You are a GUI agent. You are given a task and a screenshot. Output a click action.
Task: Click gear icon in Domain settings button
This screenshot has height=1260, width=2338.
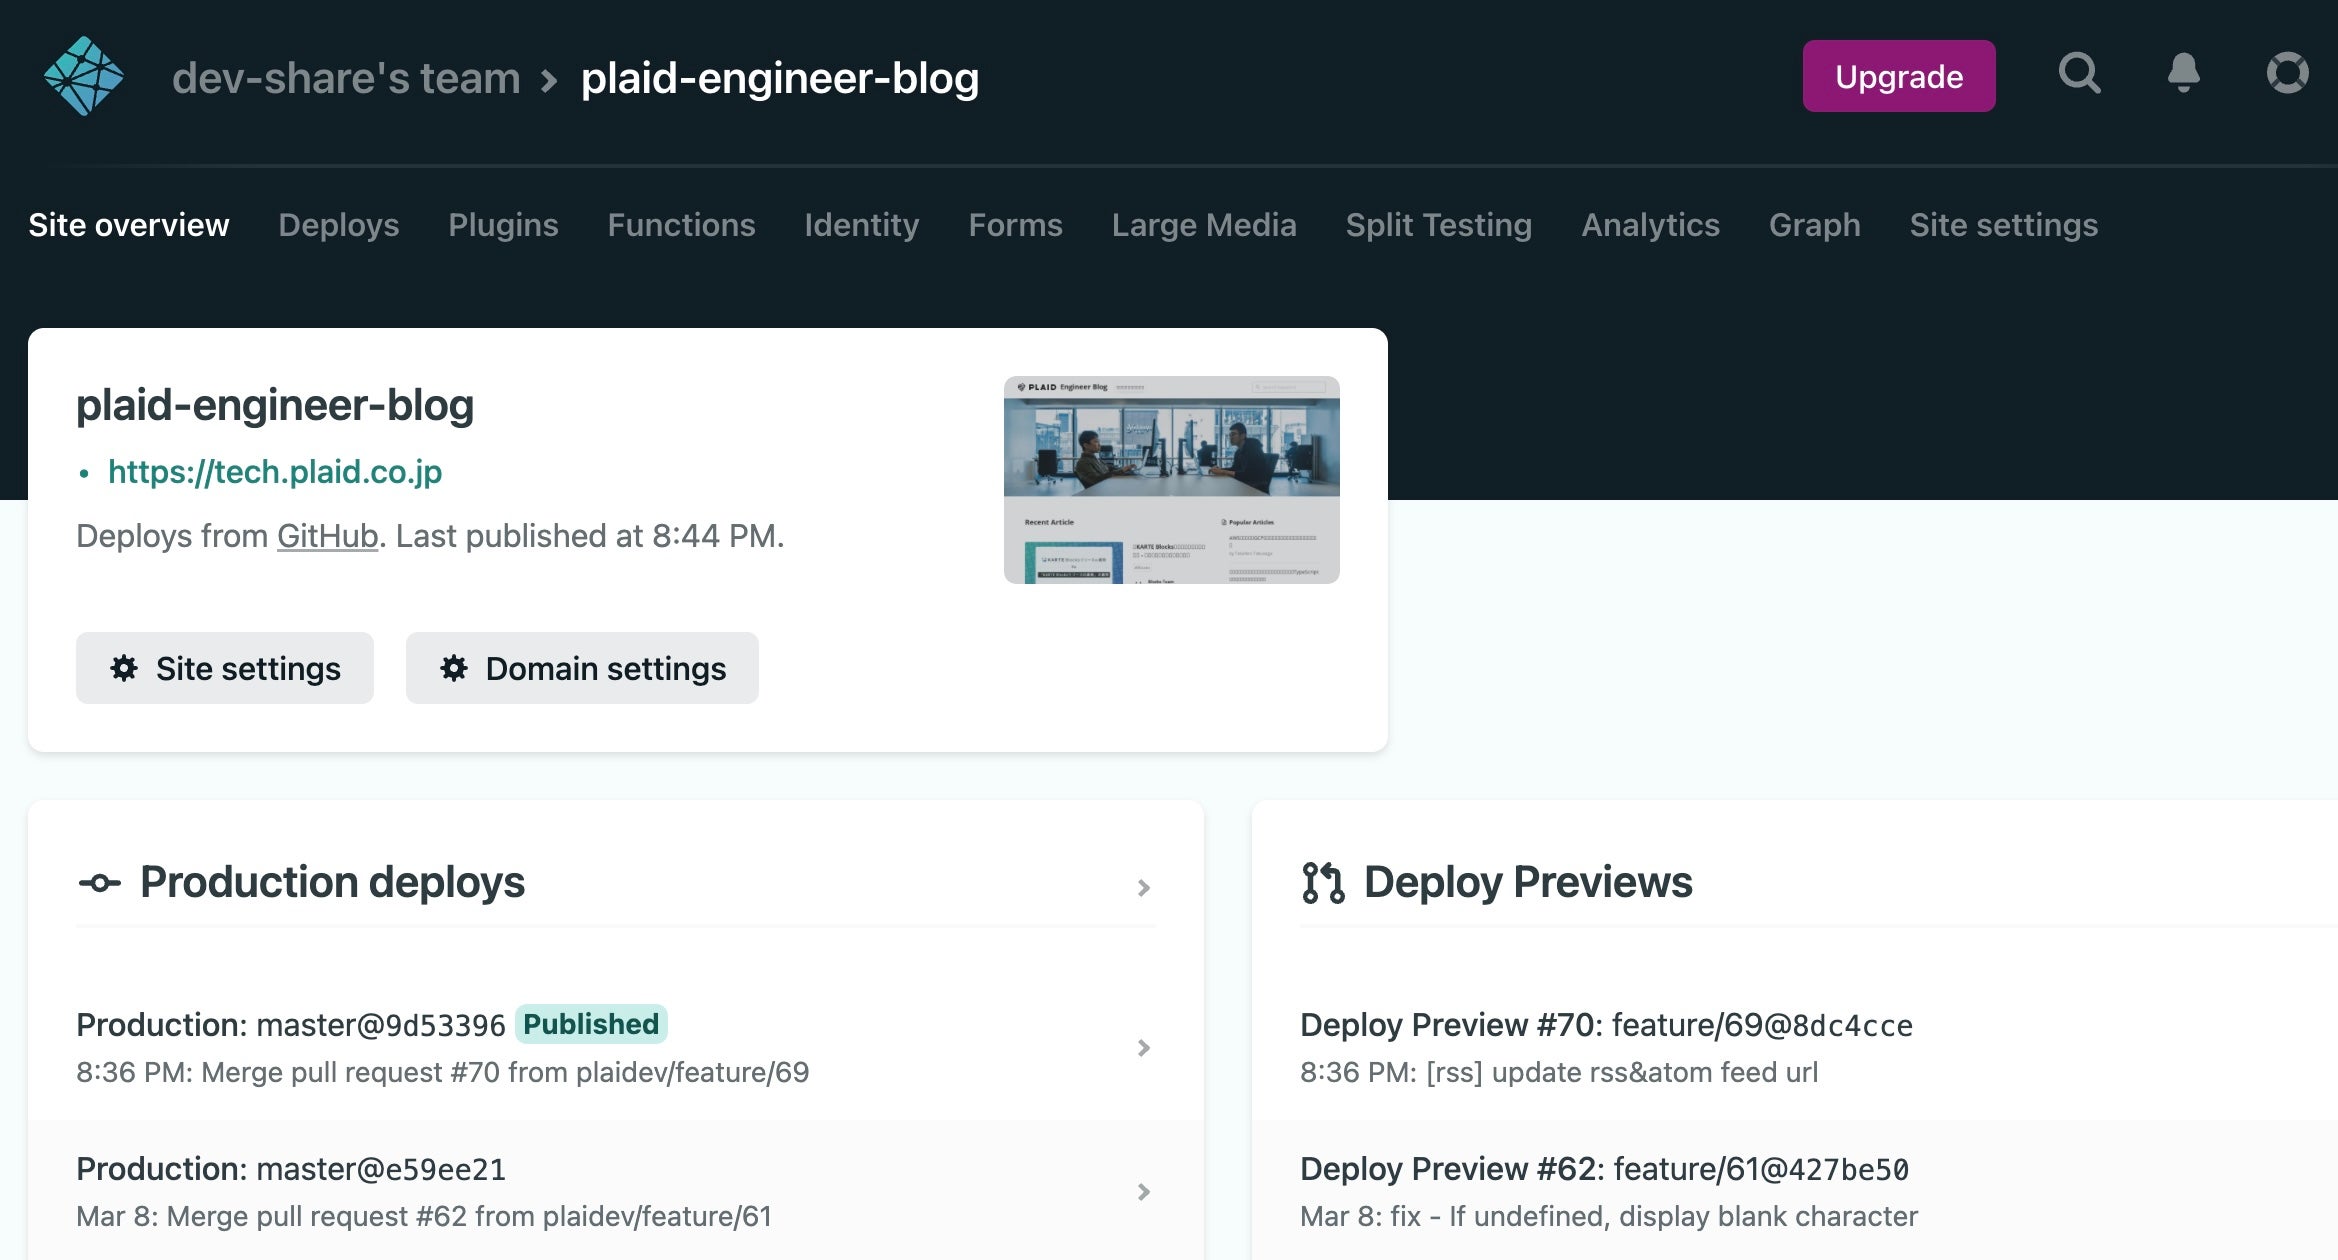454,668
